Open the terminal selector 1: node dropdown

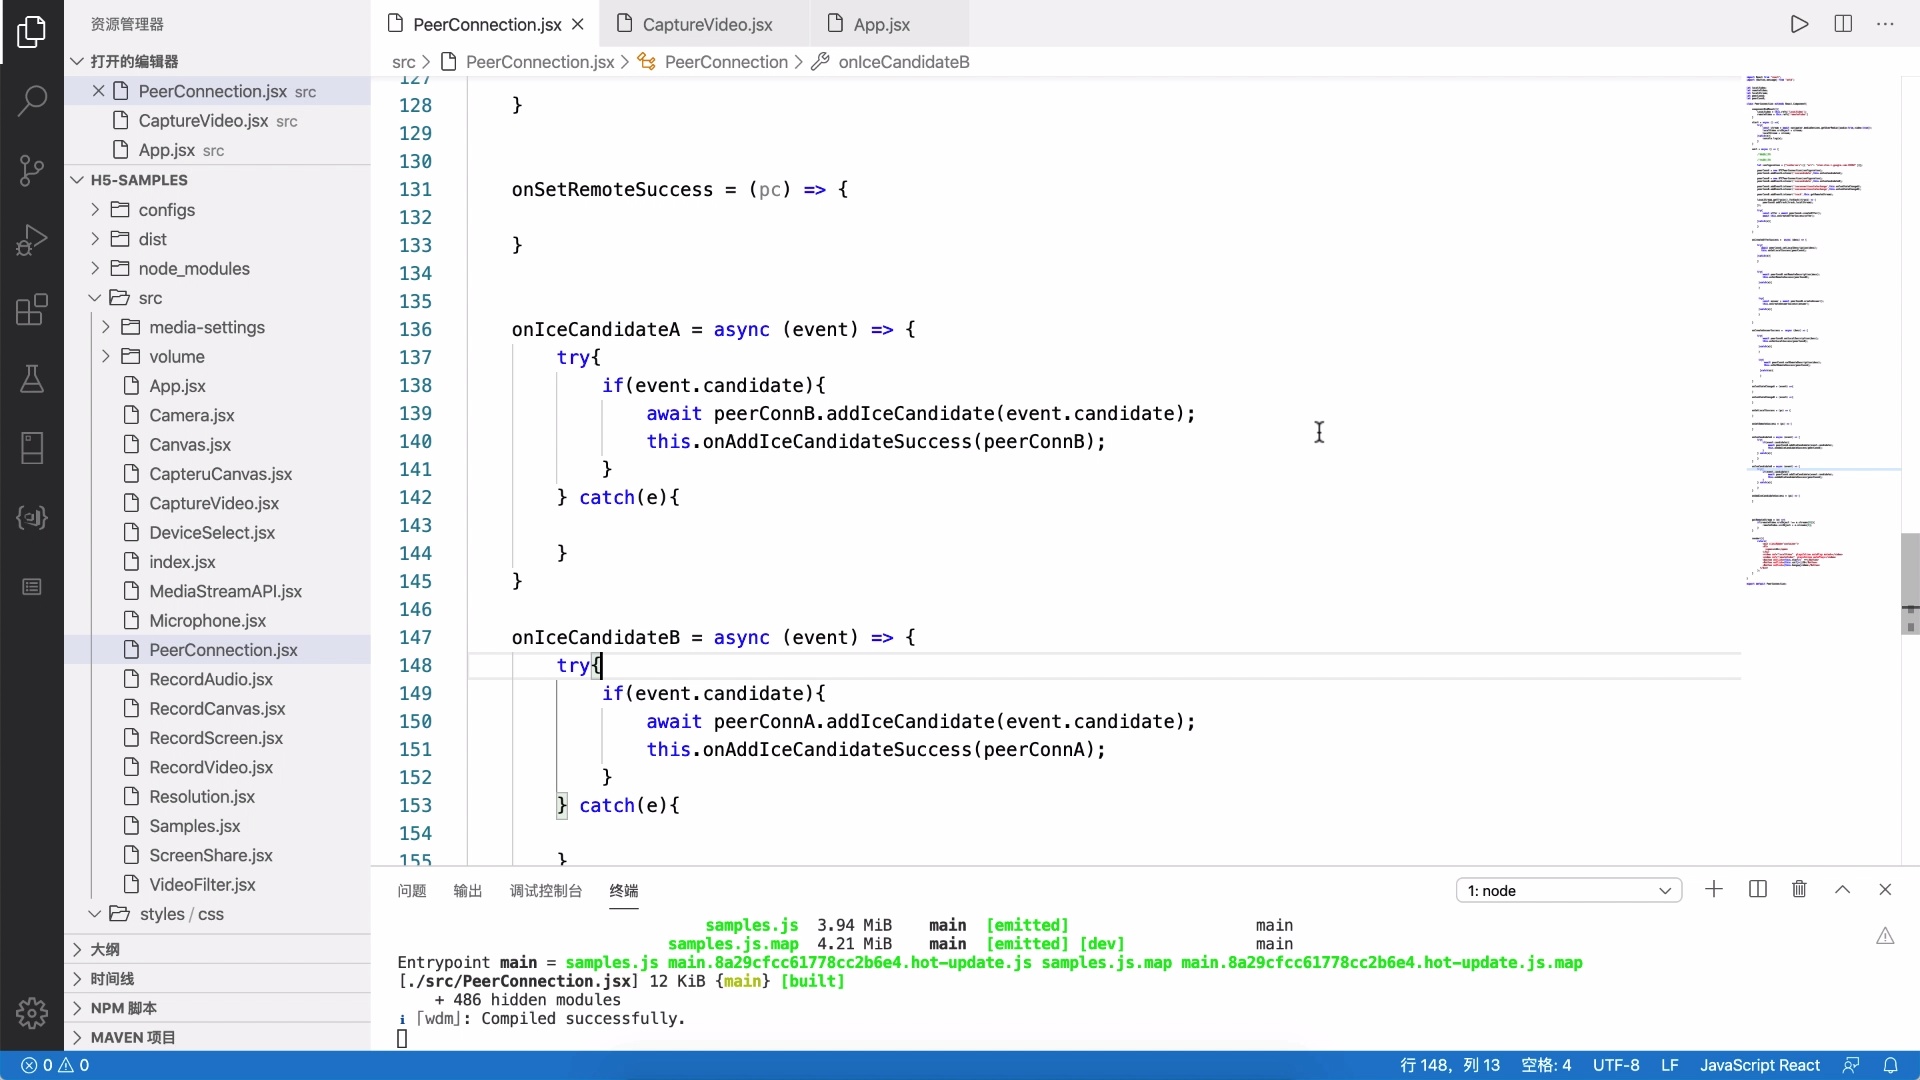(x=1568, y=890)
